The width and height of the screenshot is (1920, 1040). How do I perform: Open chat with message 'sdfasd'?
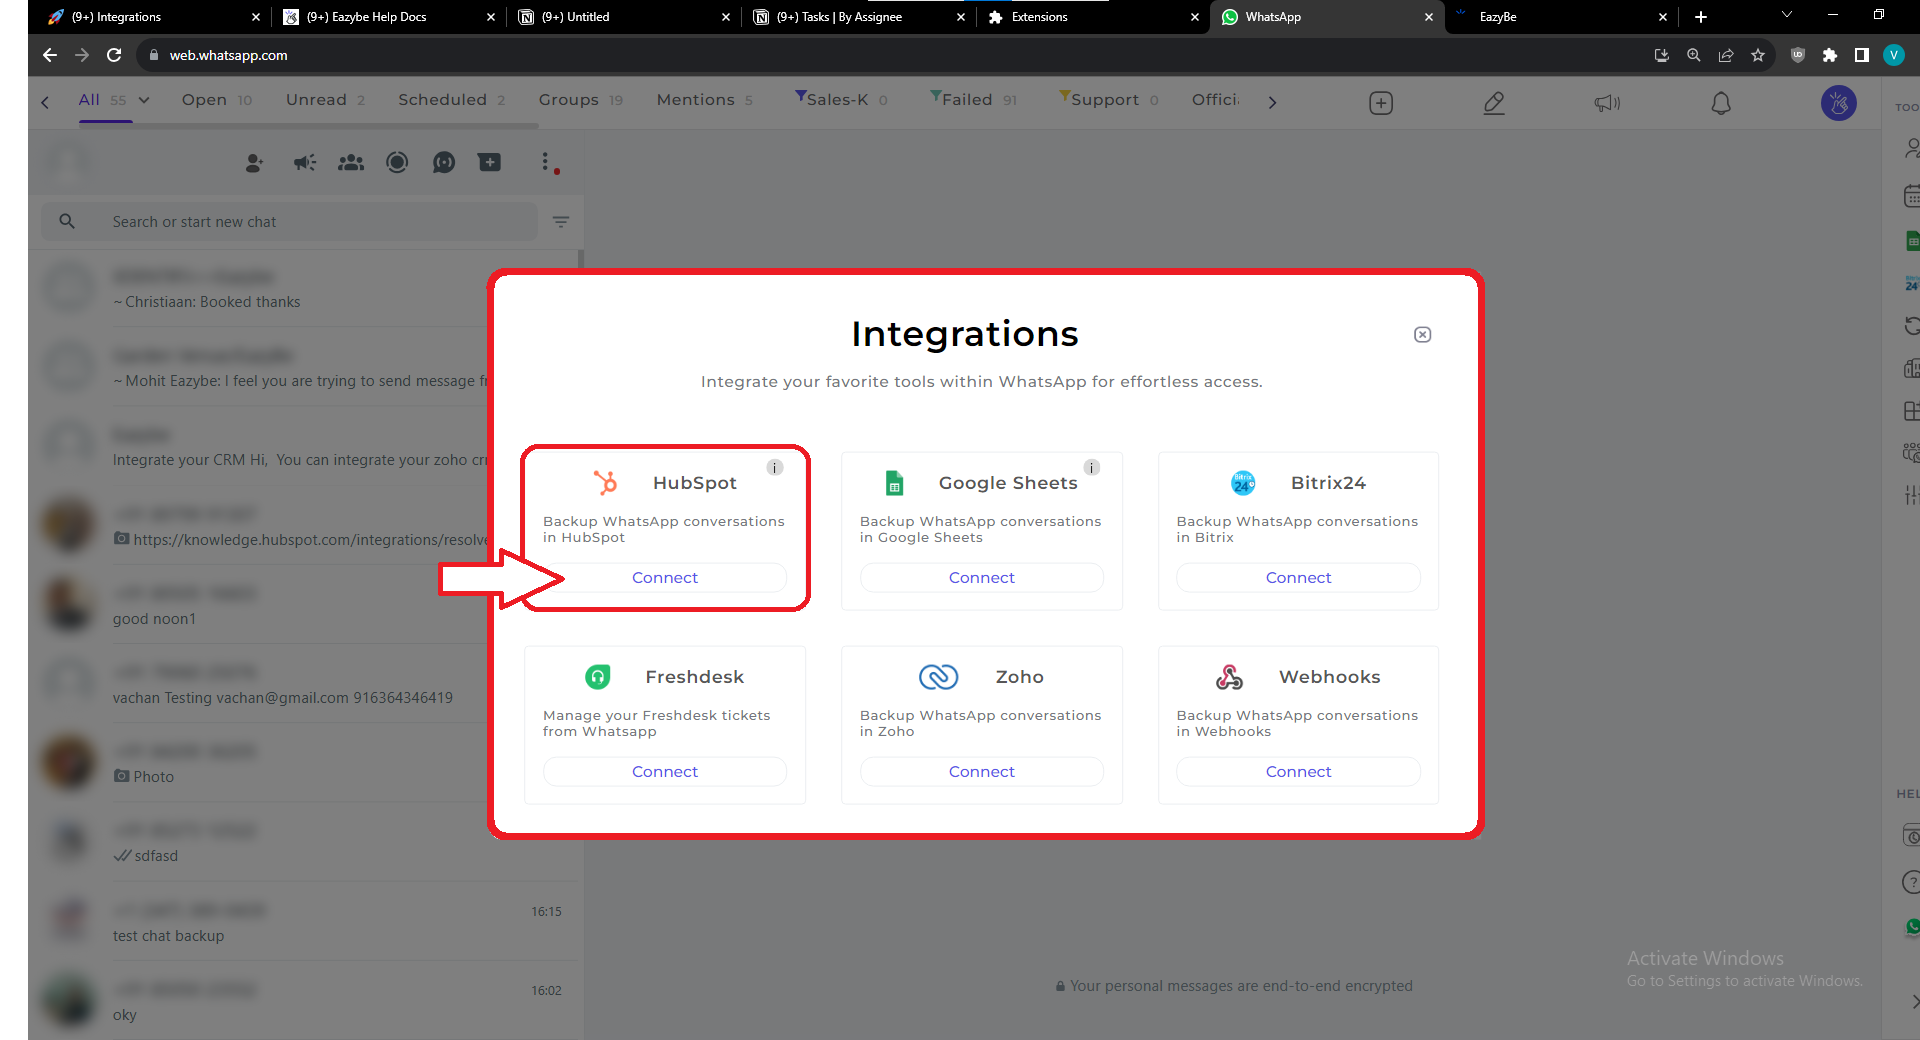(x=305, y=842)
